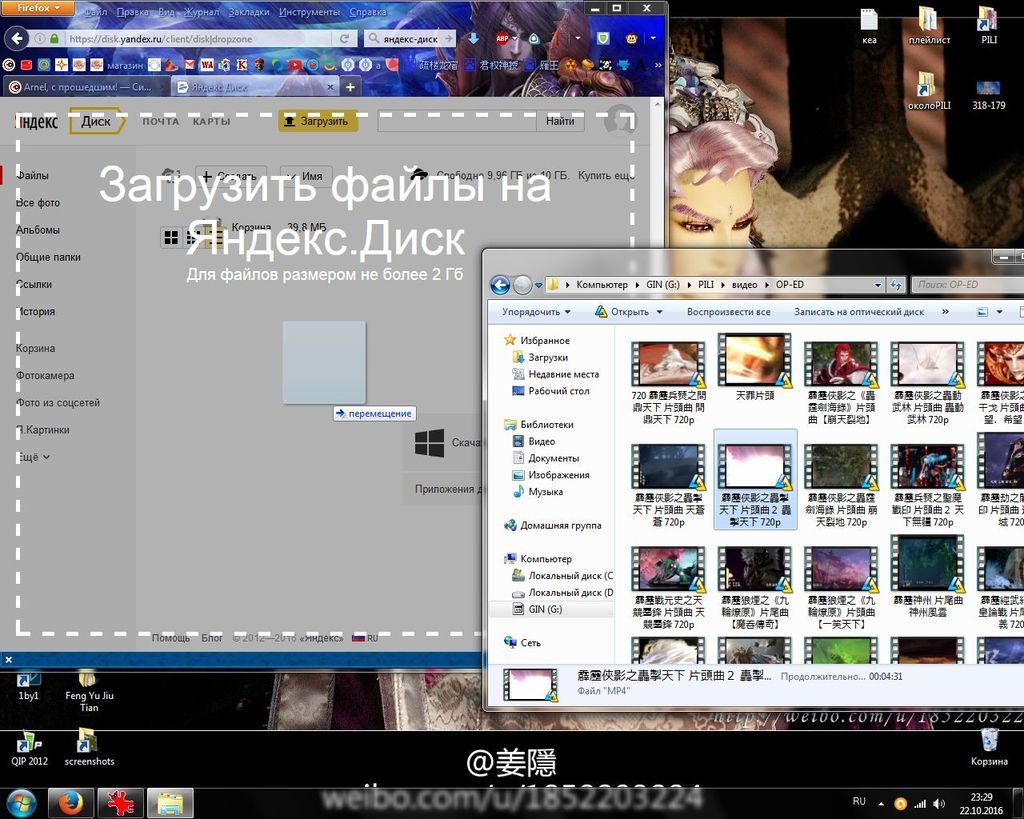
Task: Open a new Firefox tab
Action: (350, 87)
